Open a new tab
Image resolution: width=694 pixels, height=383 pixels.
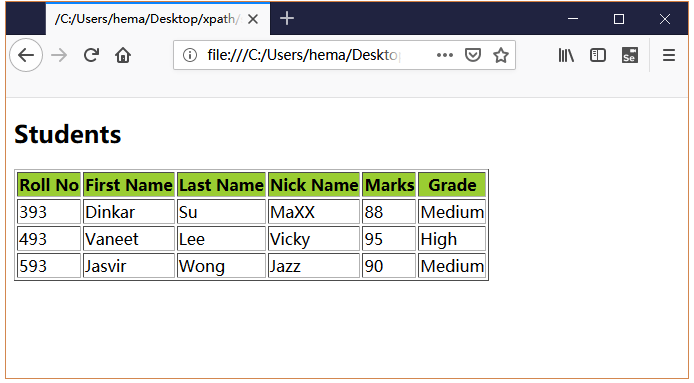click(x=287, y=19)
